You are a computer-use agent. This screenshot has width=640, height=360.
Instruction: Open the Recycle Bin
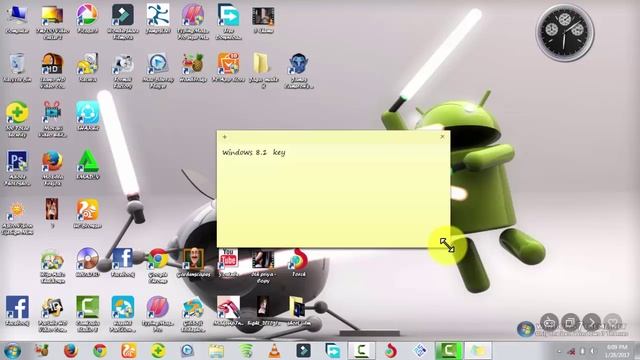[x=17, y=67]
